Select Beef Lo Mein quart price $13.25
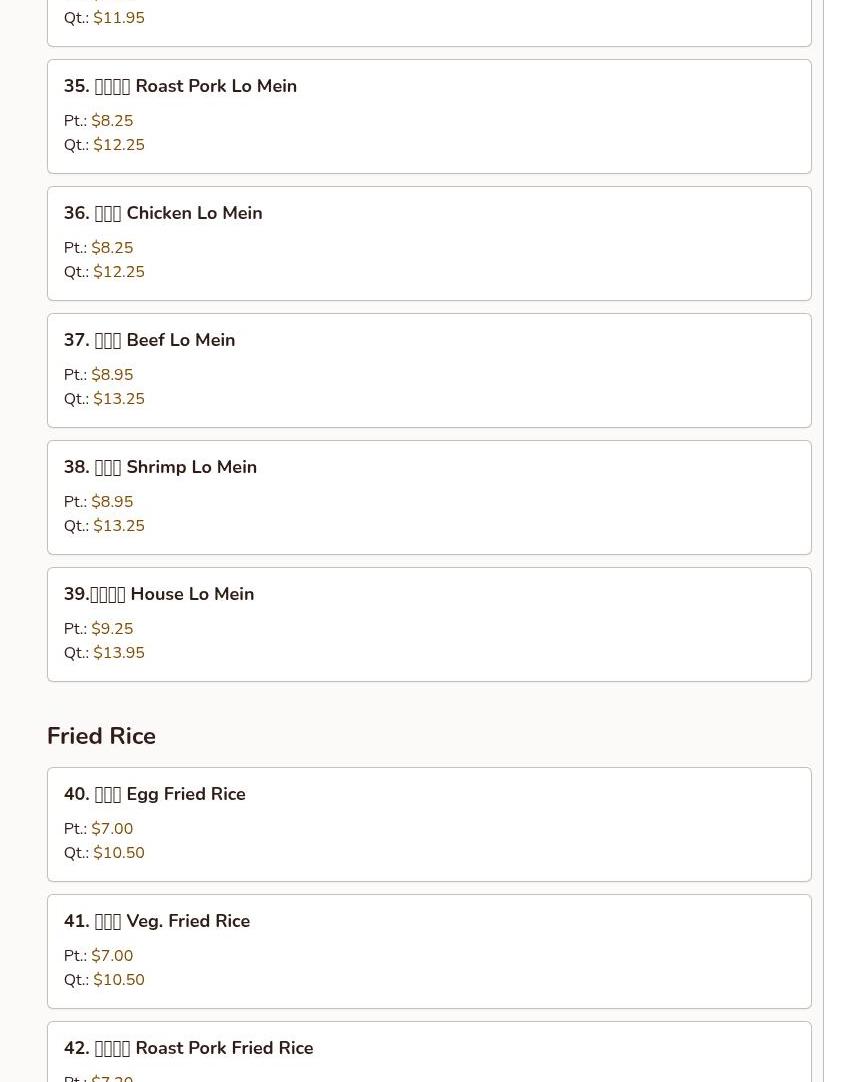This screenshot has width=844, height=1082. (119, 399)
